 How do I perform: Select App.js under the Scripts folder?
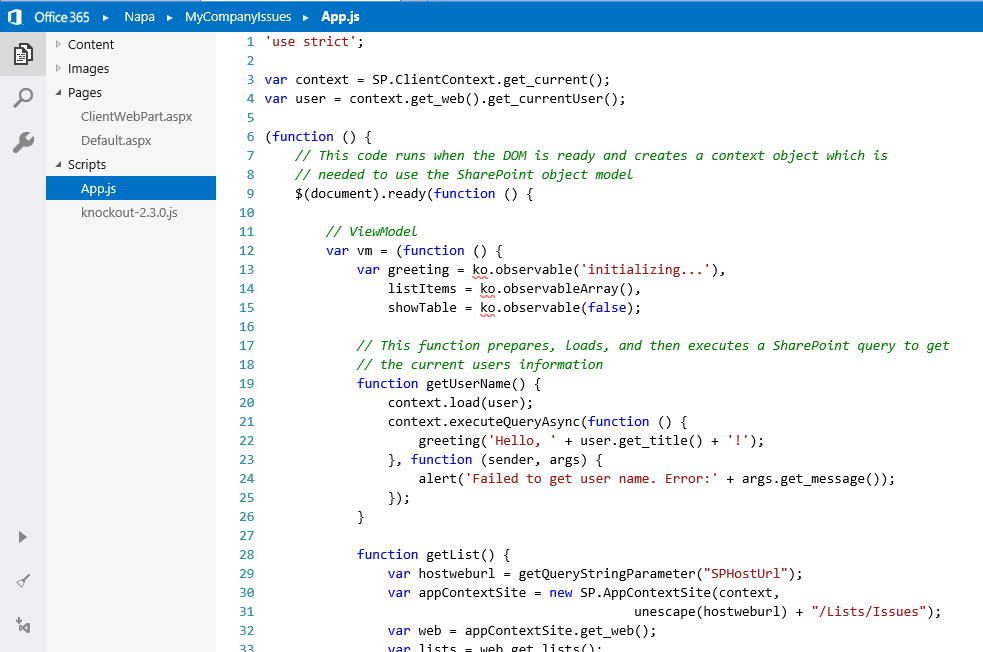tap(98, 188)
